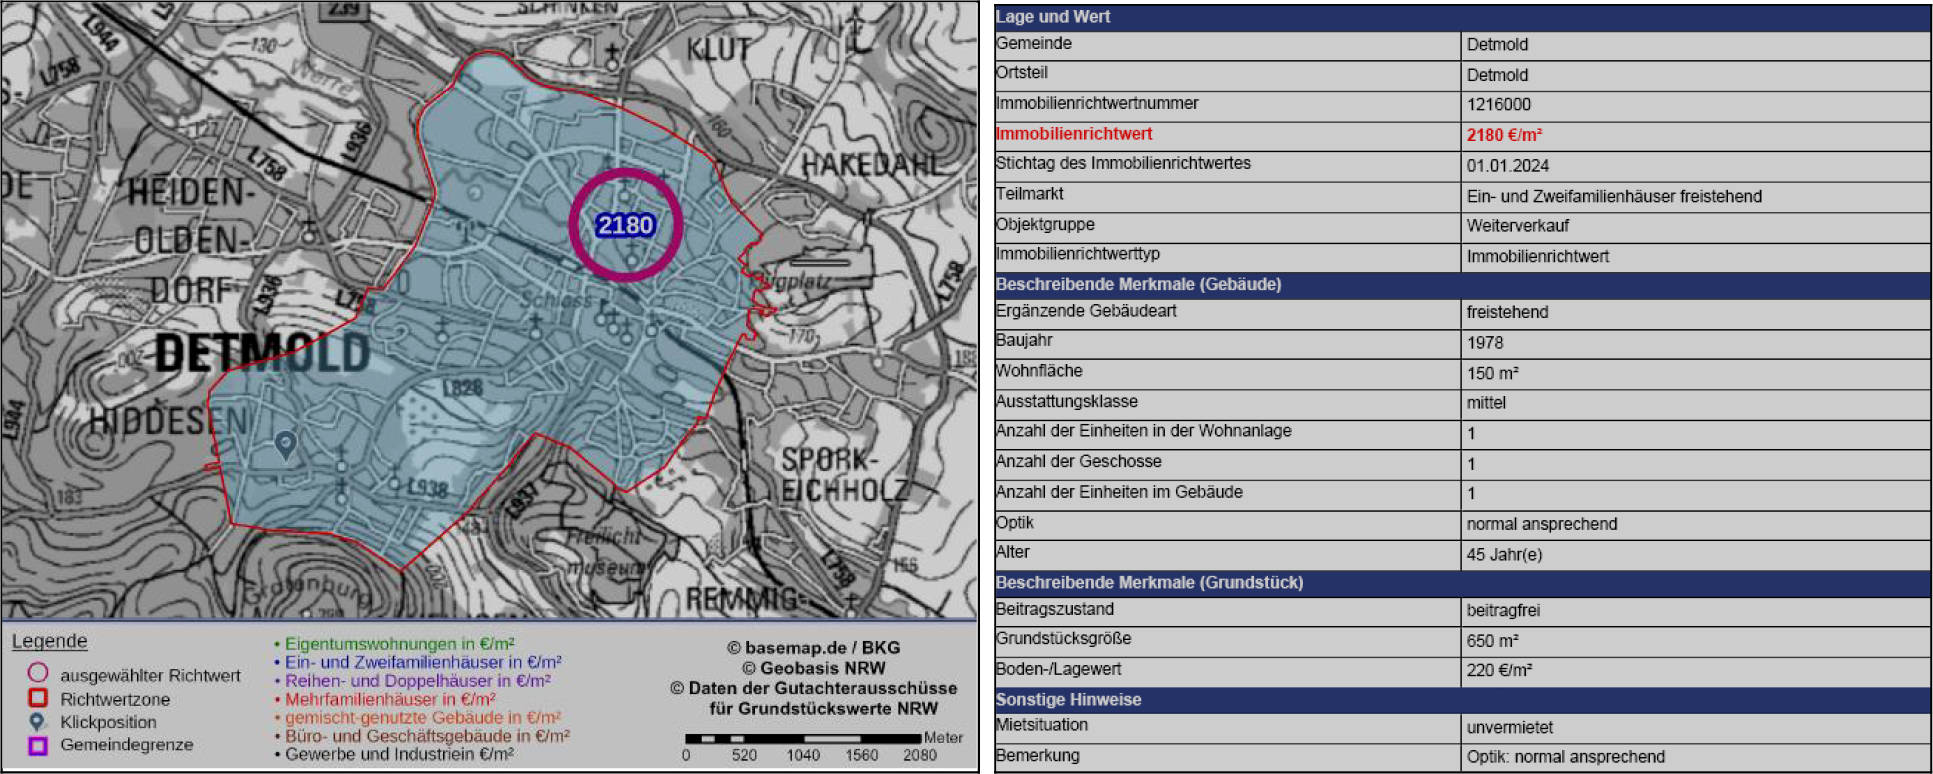Click the mittel value for Ausstattungsklasse
This screenshot has height=774, width=1933.
point(1486,403)
